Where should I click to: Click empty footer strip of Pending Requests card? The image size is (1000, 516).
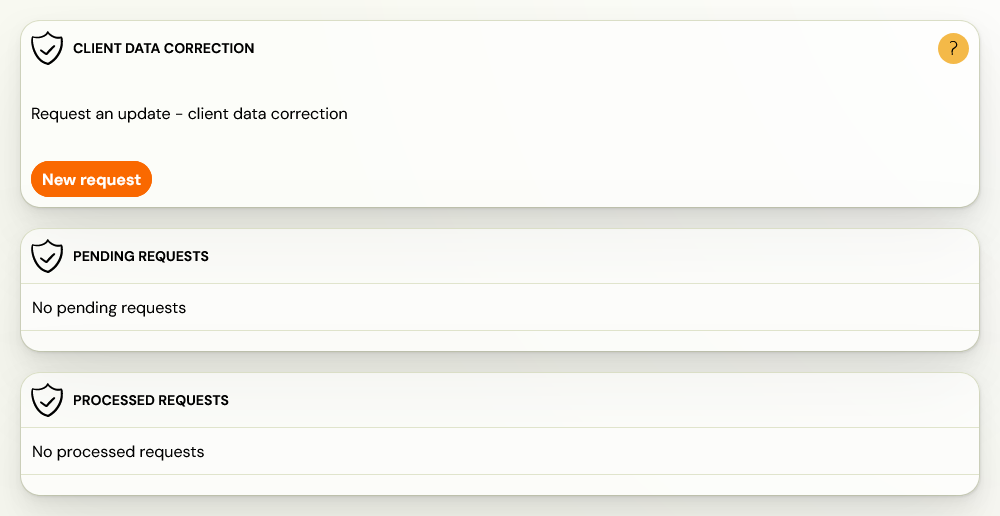pos(500,341)
